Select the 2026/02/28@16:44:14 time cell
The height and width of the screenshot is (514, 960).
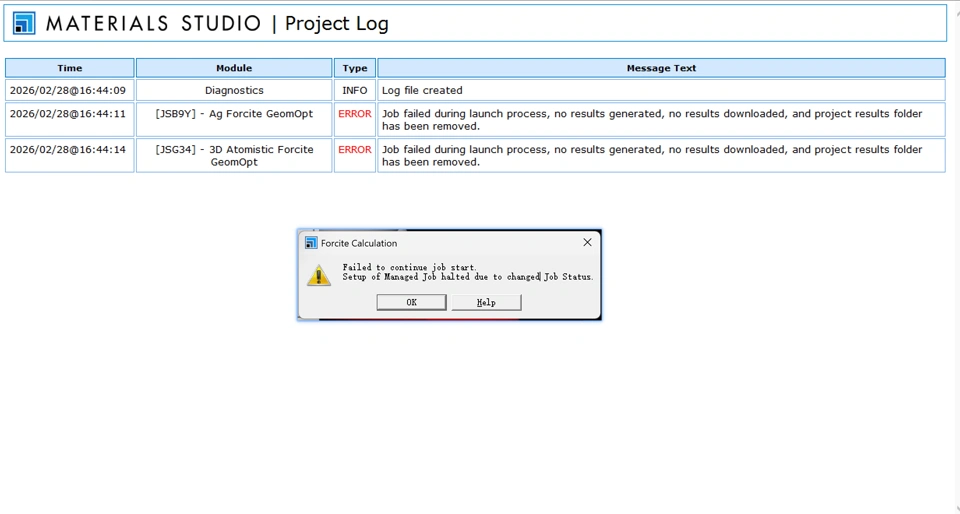(70, 155)
